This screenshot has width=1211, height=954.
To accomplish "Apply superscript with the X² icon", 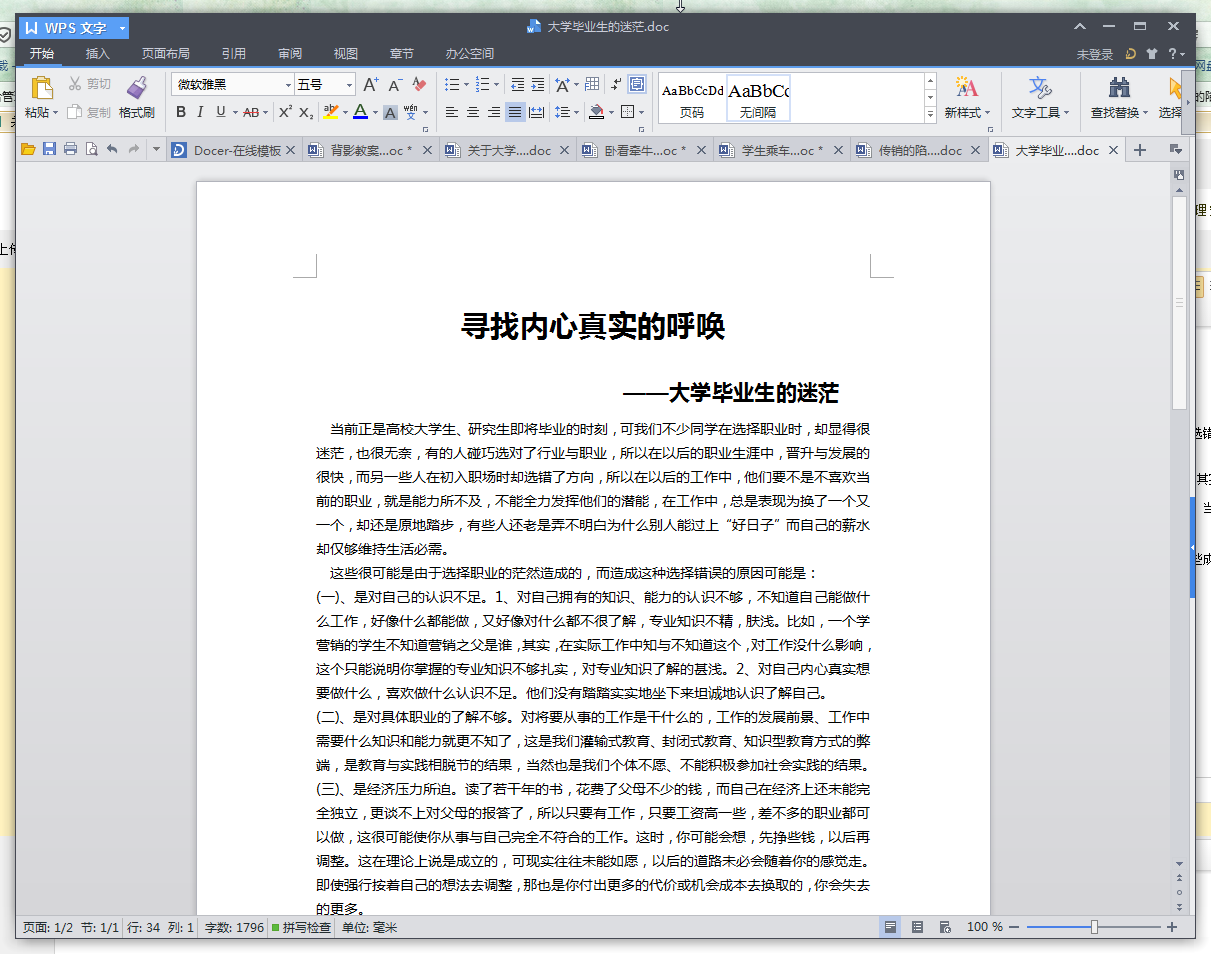I will point(285,112).
